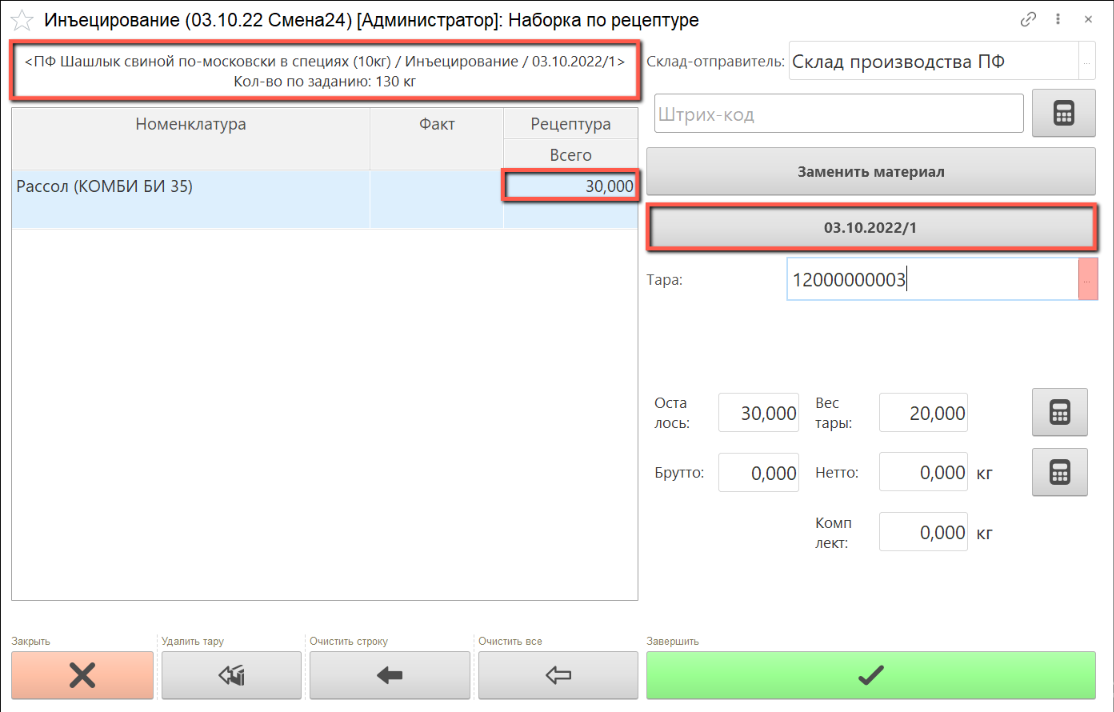Open Склад-отправитель selection ellipsis

1087,62
